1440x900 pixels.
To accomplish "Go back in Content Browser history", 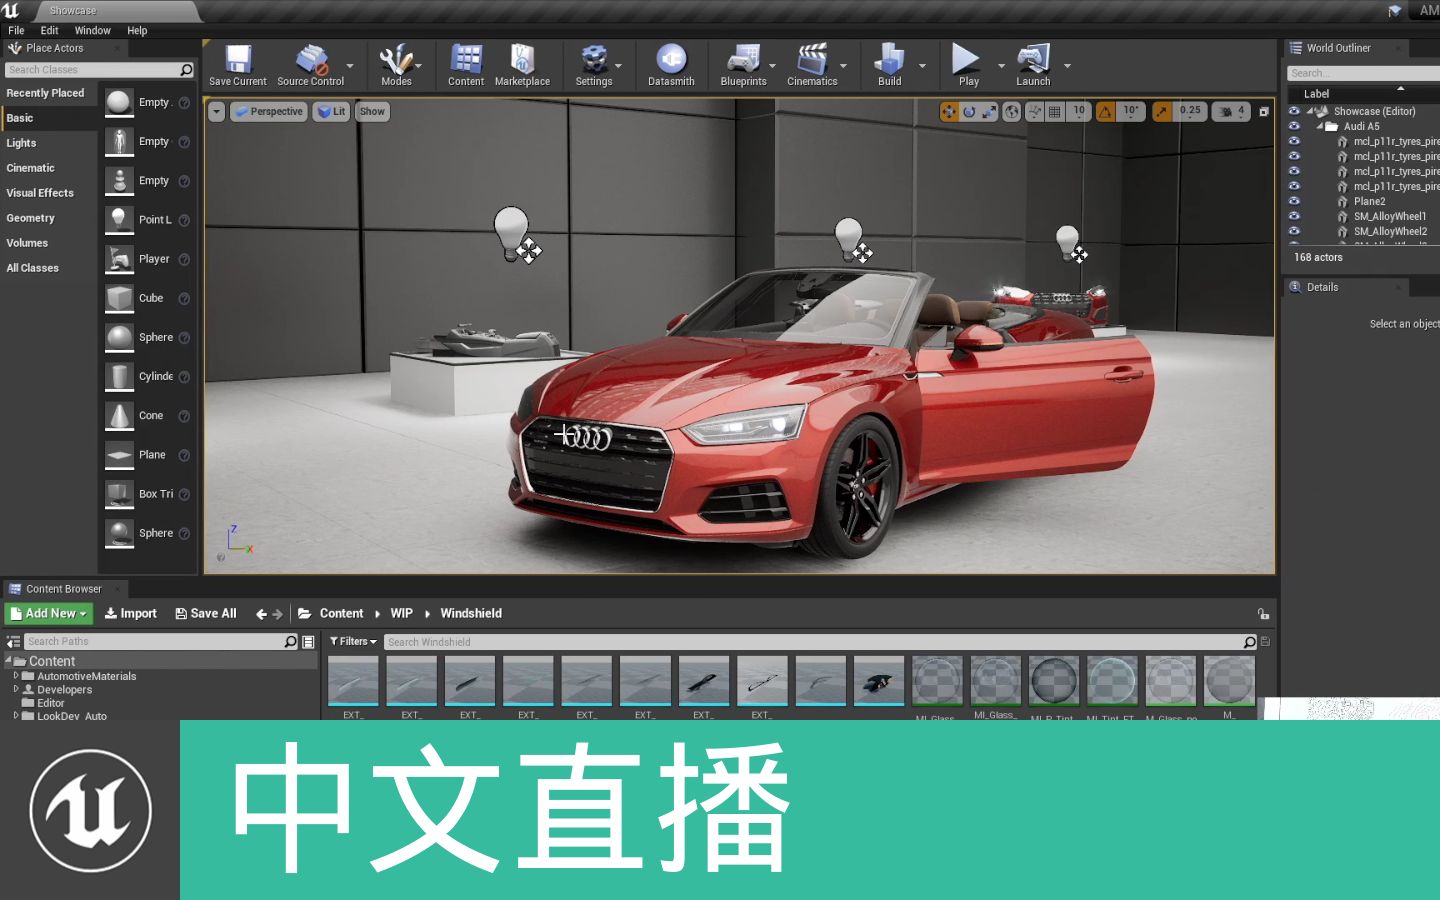I will (x=261, y=614).
